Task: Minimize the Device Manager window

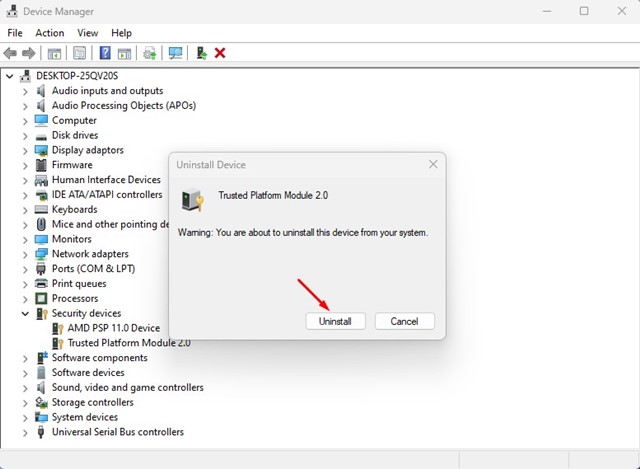Action: point(547,11)
